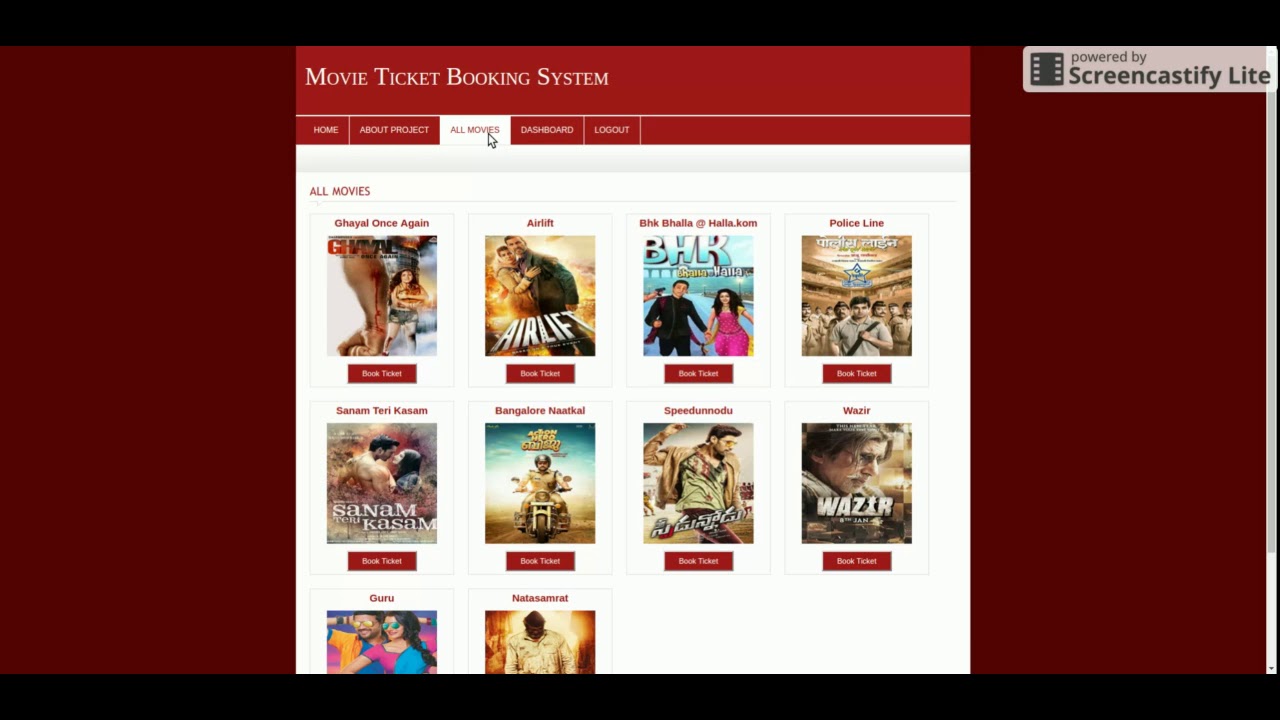The width and height of the screenshot is (1280, 720).
Task: Click Book Ticket under Sanam Teri Kasam
Action: [382, 561]
